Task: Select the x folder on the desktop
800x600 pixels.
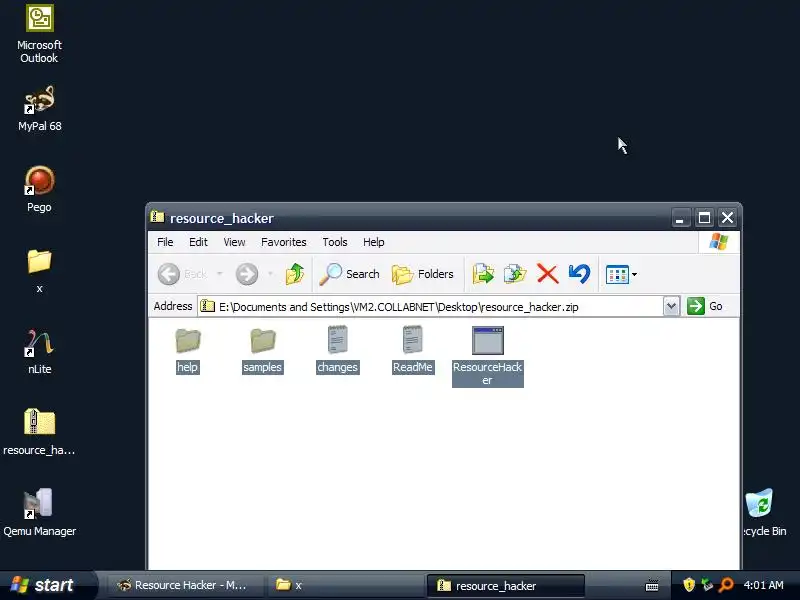Action: (x=39, y=271)
